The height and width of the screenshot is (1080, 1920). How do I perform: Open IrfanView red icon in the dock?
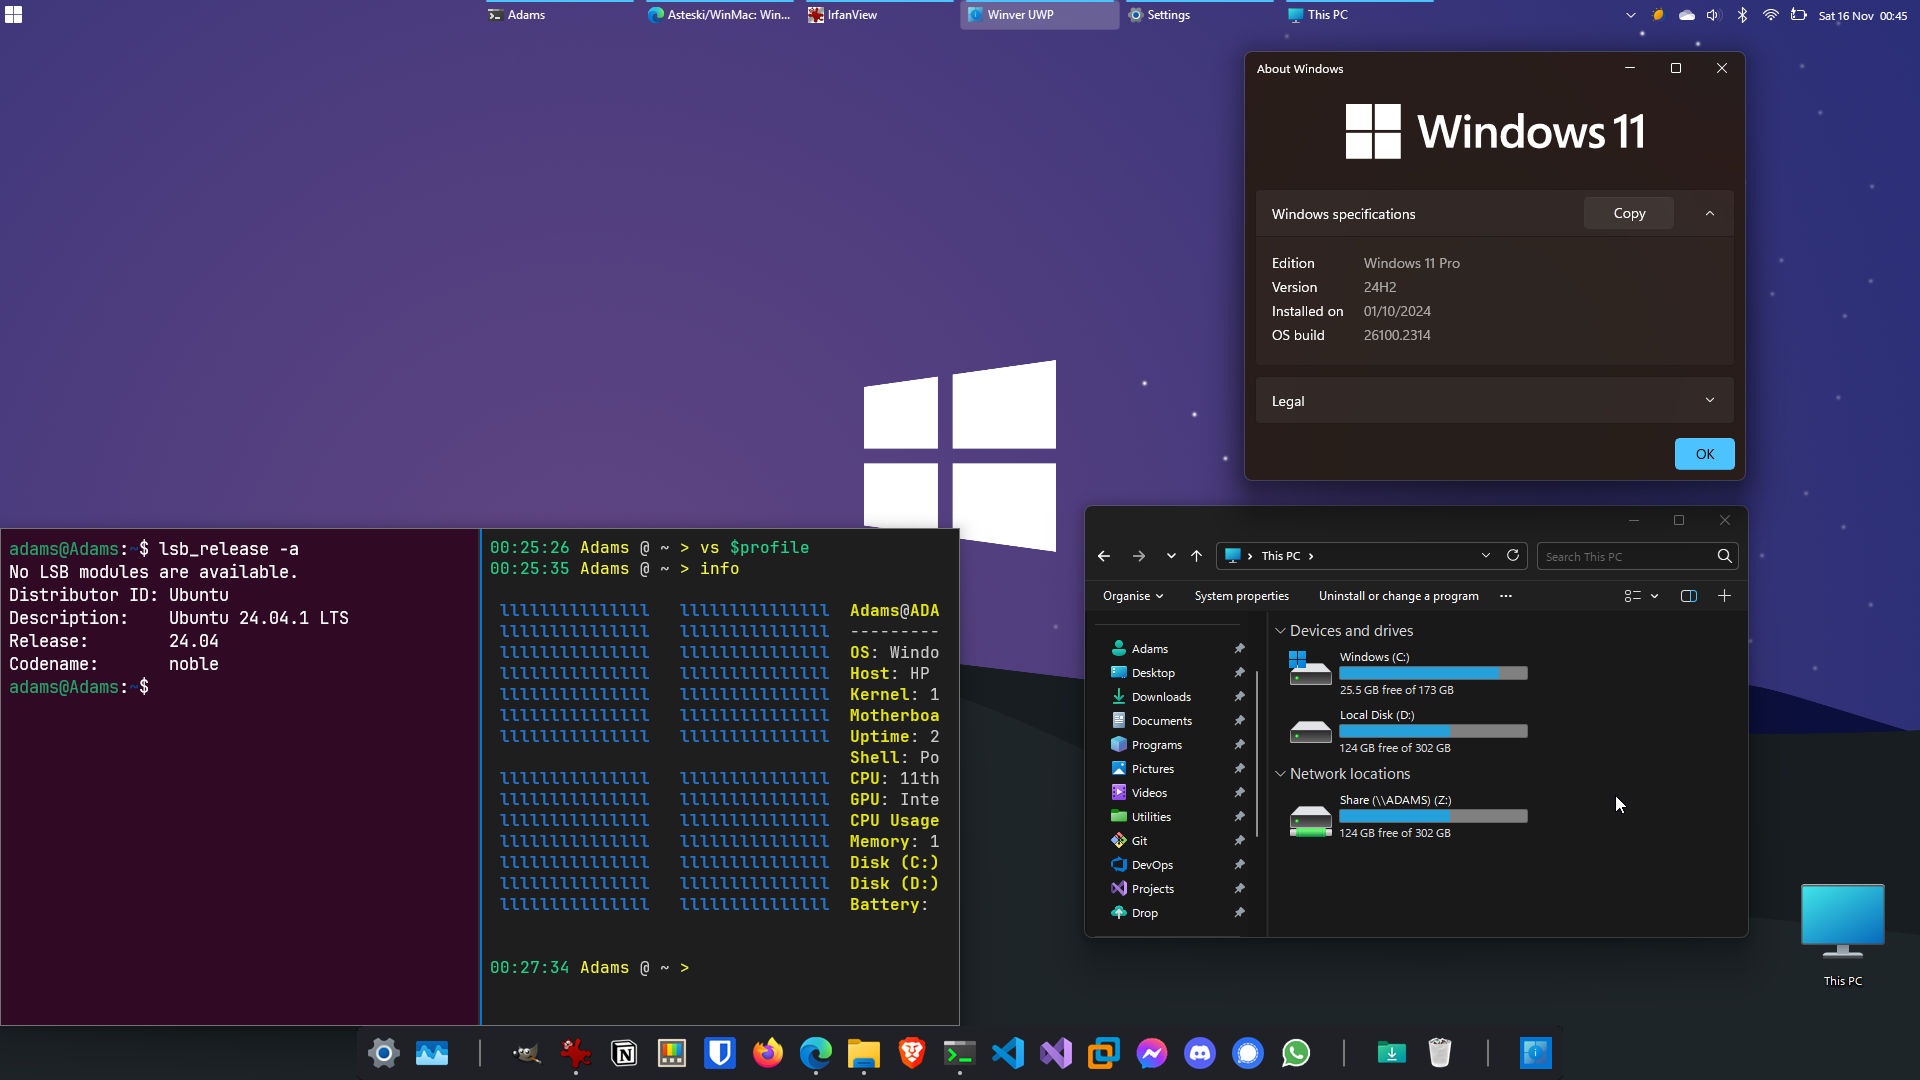575,1053
